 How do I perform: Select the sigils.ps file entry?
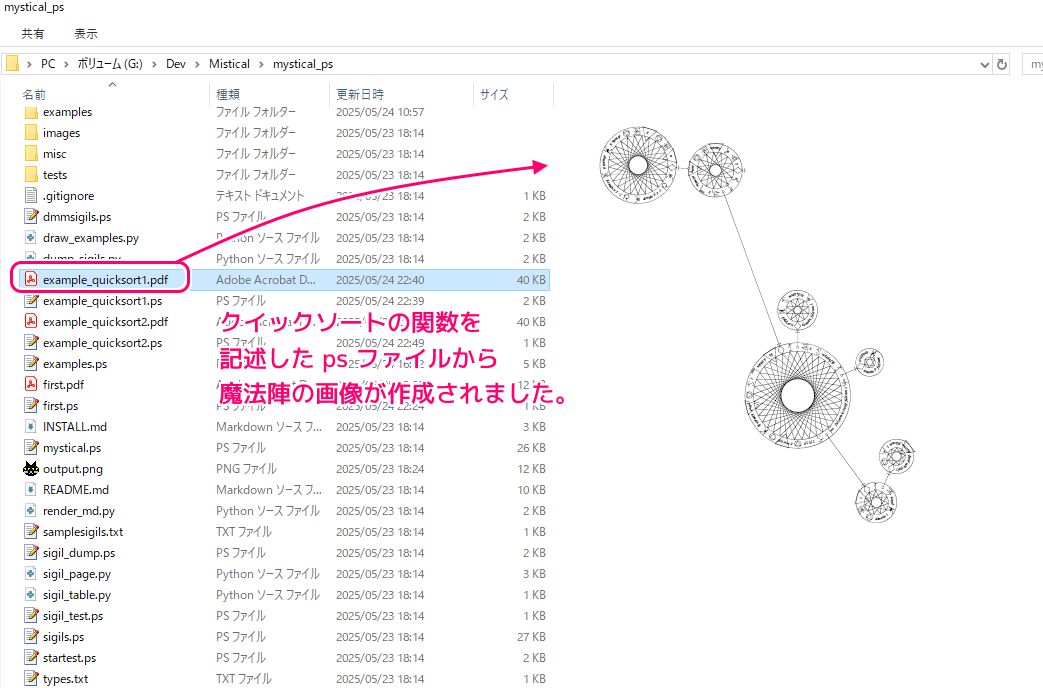coord(63,637)
